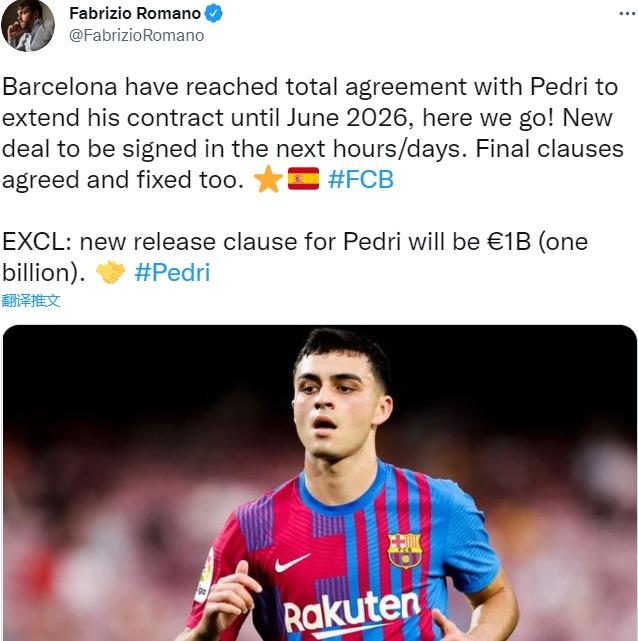
Task: Click the handshake emoji
Action: coord(110,272)
